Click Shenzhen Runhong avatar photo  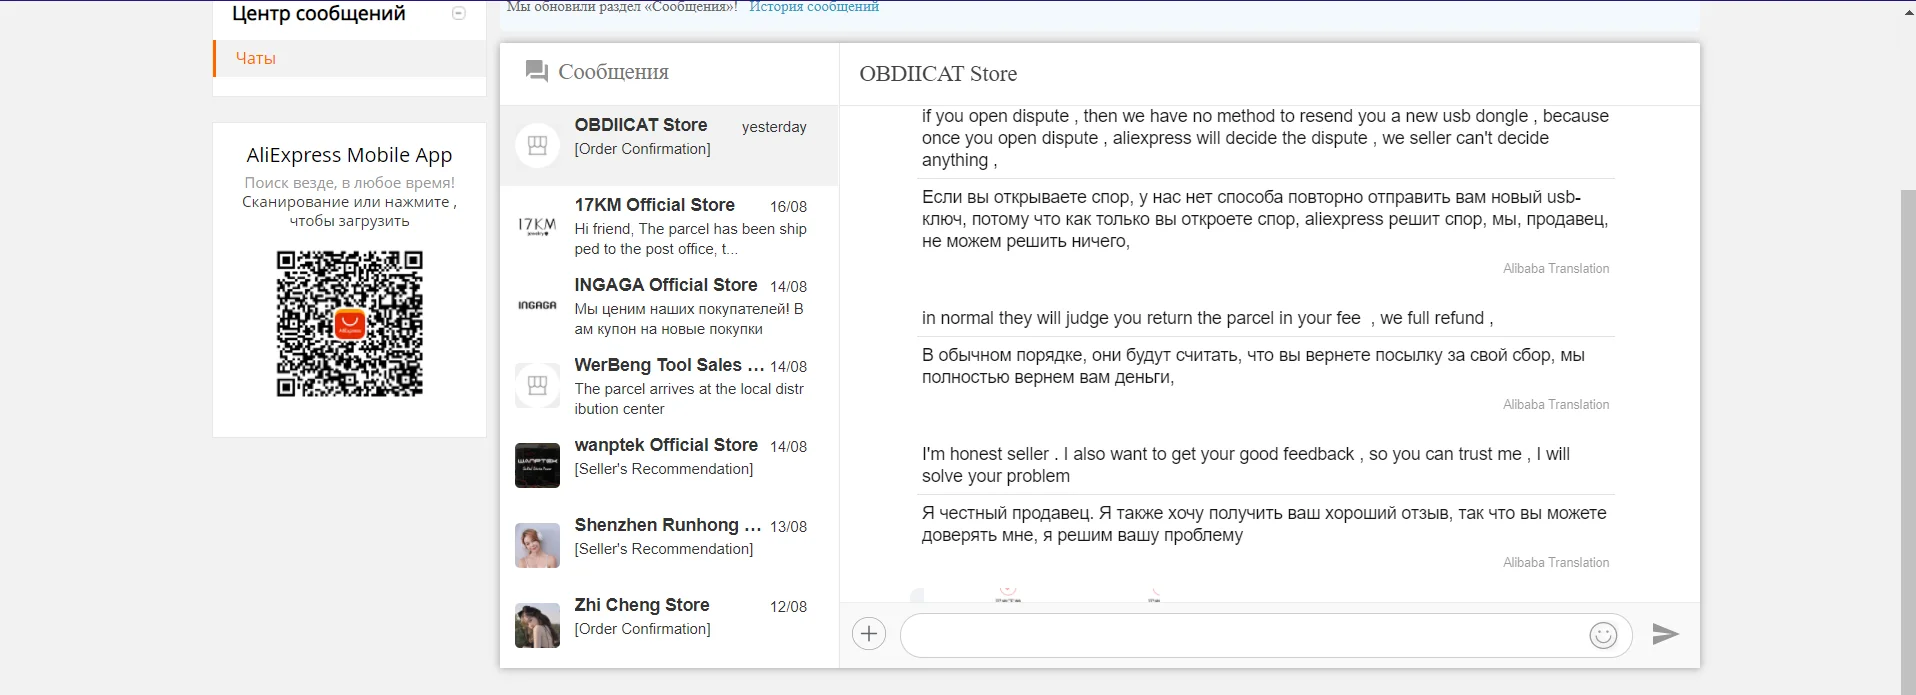click(x=537, y=546)
